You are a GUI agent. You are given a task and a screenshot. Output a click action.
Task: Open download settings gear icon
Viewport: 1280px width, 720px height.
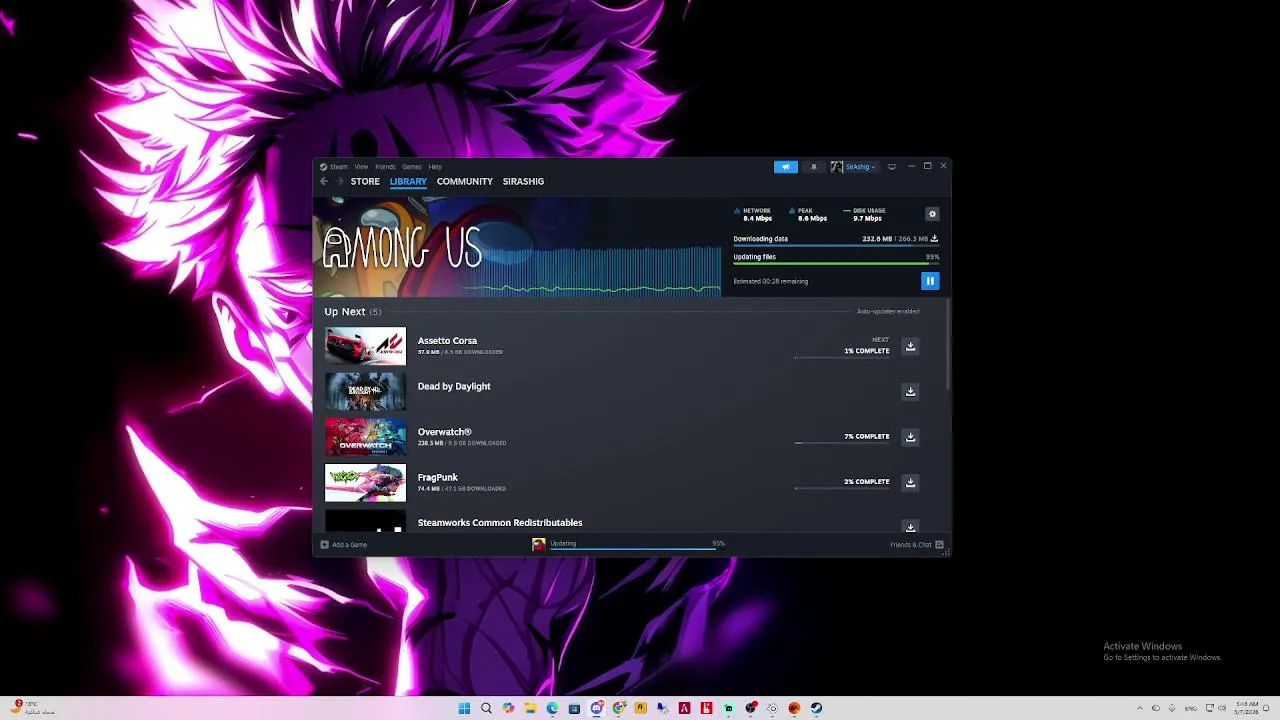(x=932, y=214)
